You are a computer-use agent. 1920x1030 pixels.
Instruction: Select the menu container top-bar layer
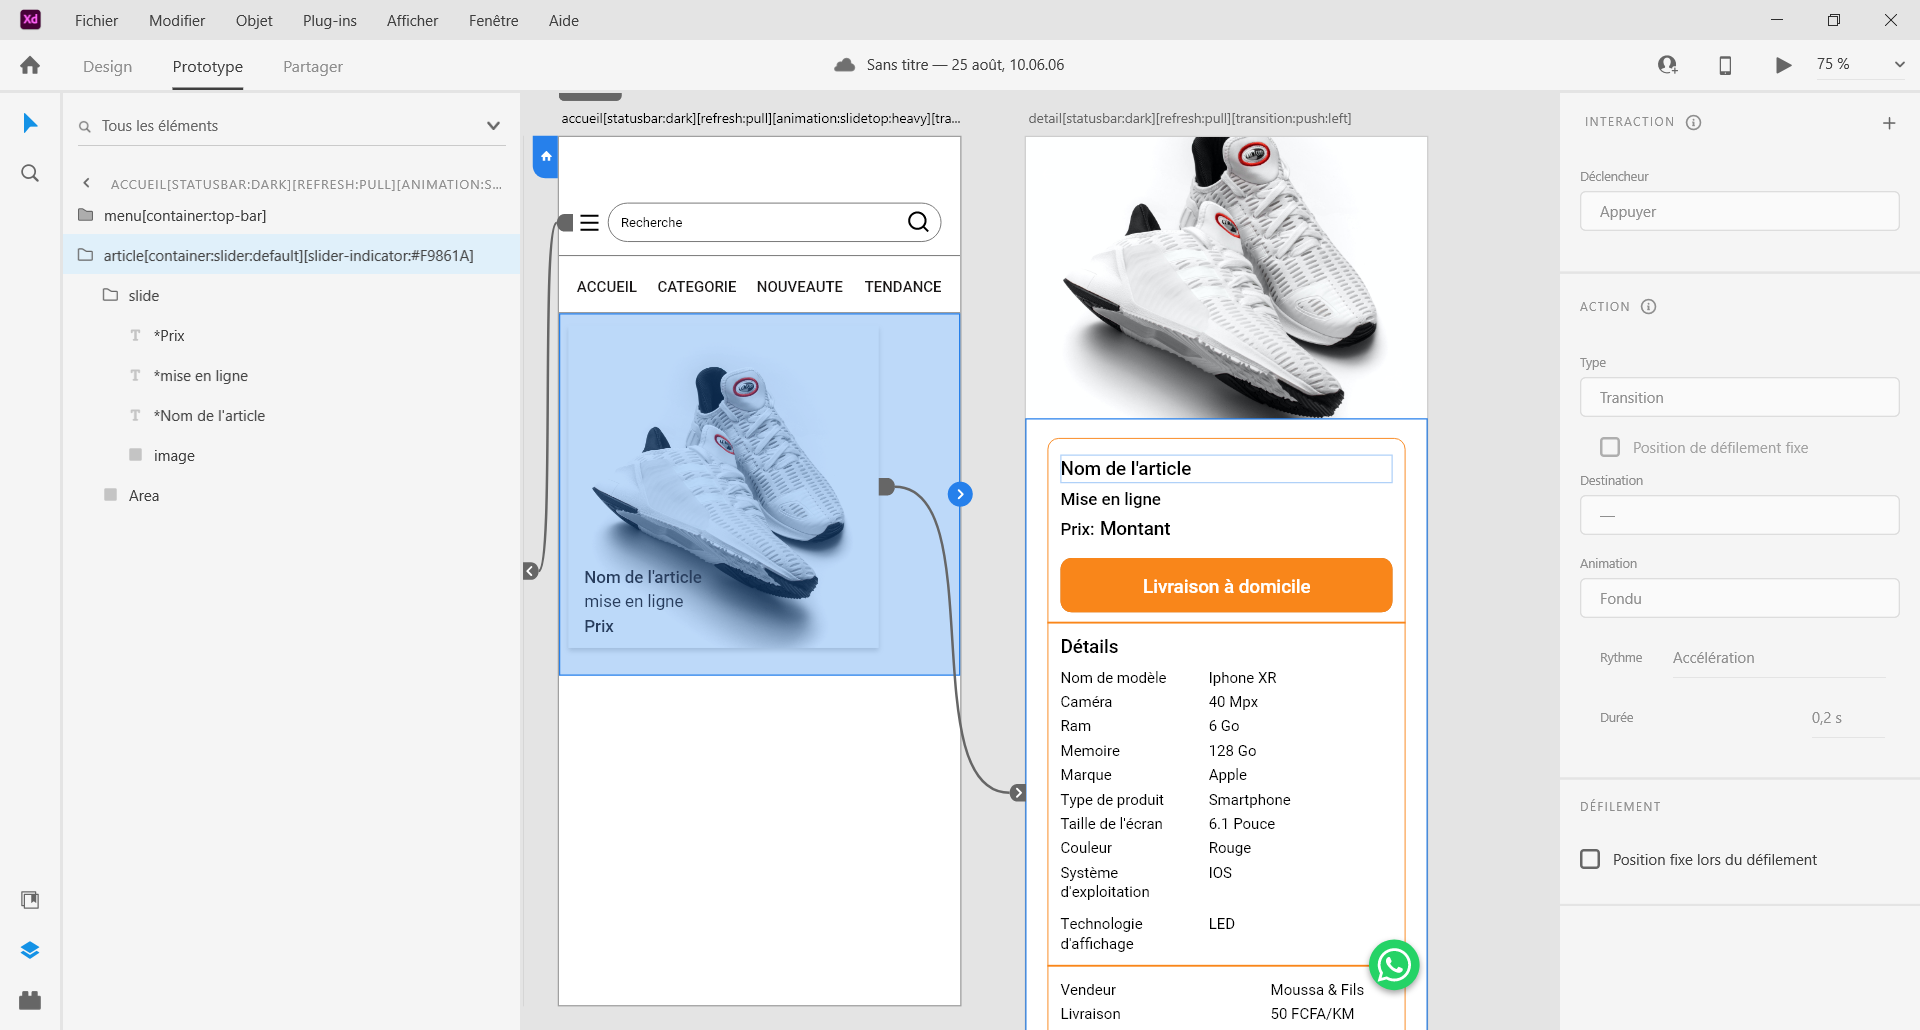pos(291,215)
